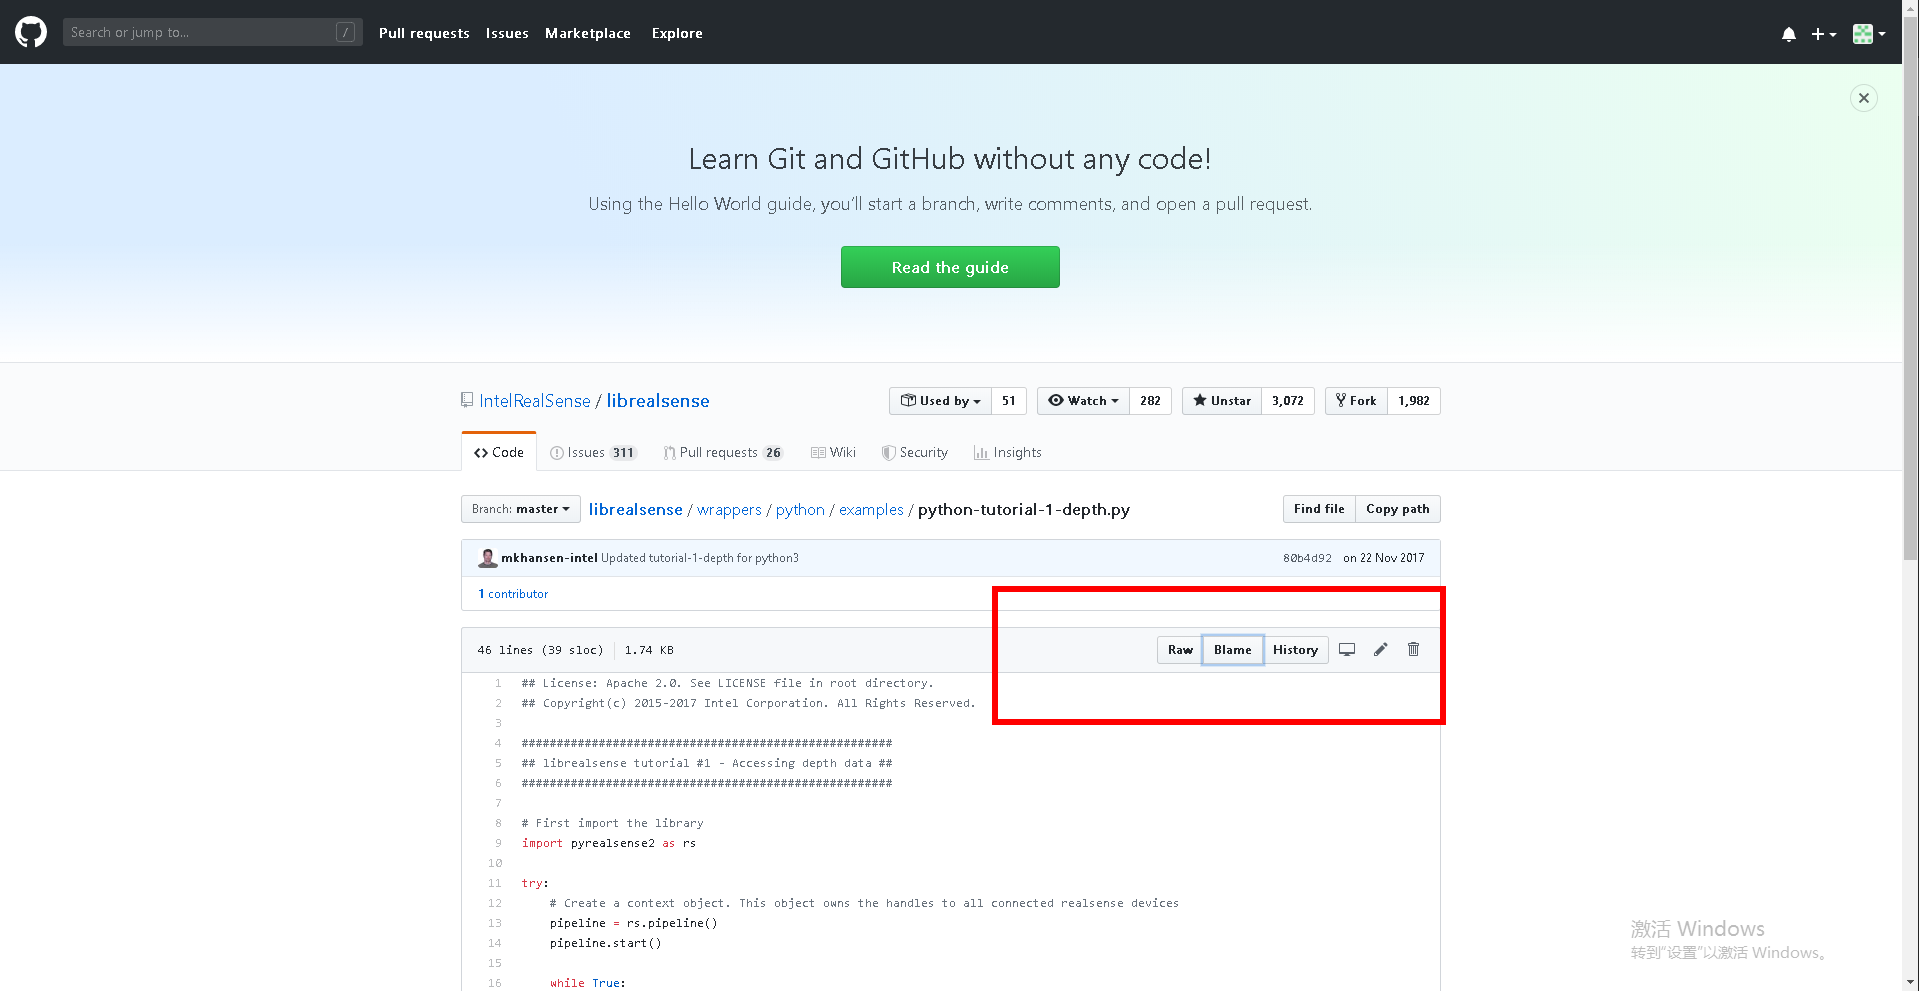
Task: Expand the plus create-new menu
Action: point(1824,34)
